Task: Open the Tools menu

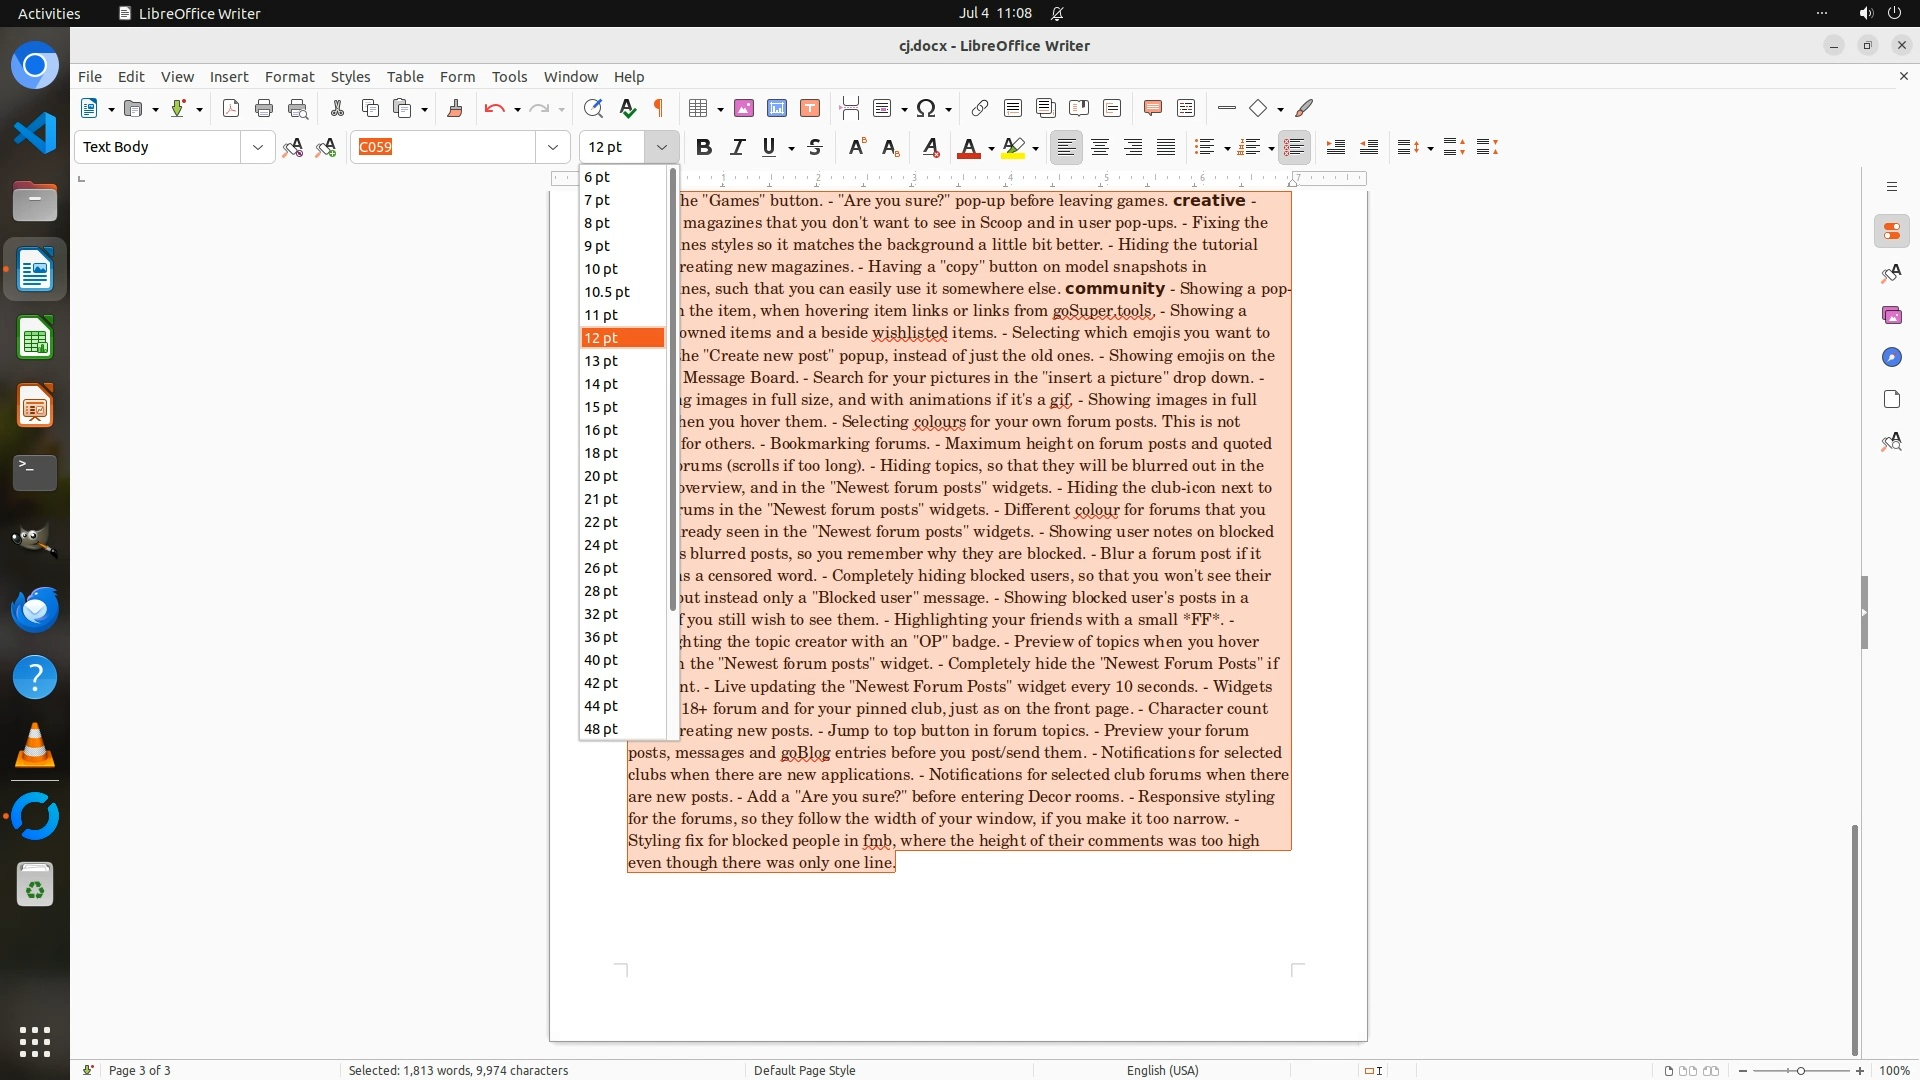Action: (x=509, y=76)
